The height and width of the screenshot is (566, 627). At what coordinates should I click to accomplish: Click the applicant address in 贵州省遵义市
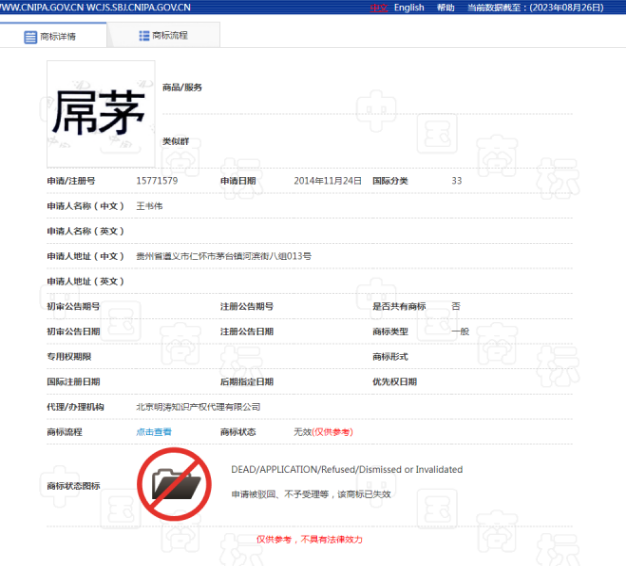pyautogui.click(x=223, y=257)
